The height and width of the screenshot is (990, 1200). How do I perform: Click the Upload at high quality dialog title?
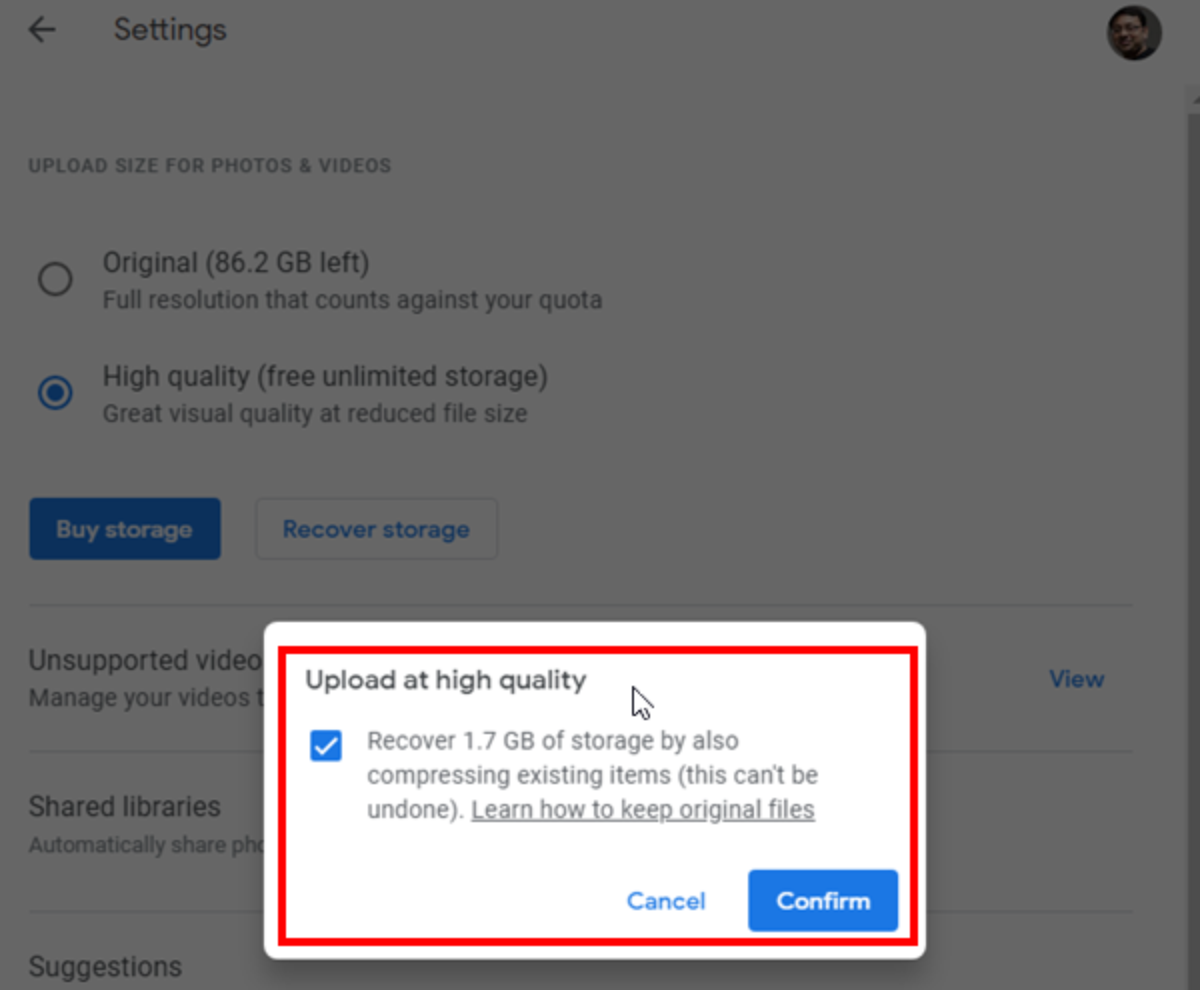[445, 681]
